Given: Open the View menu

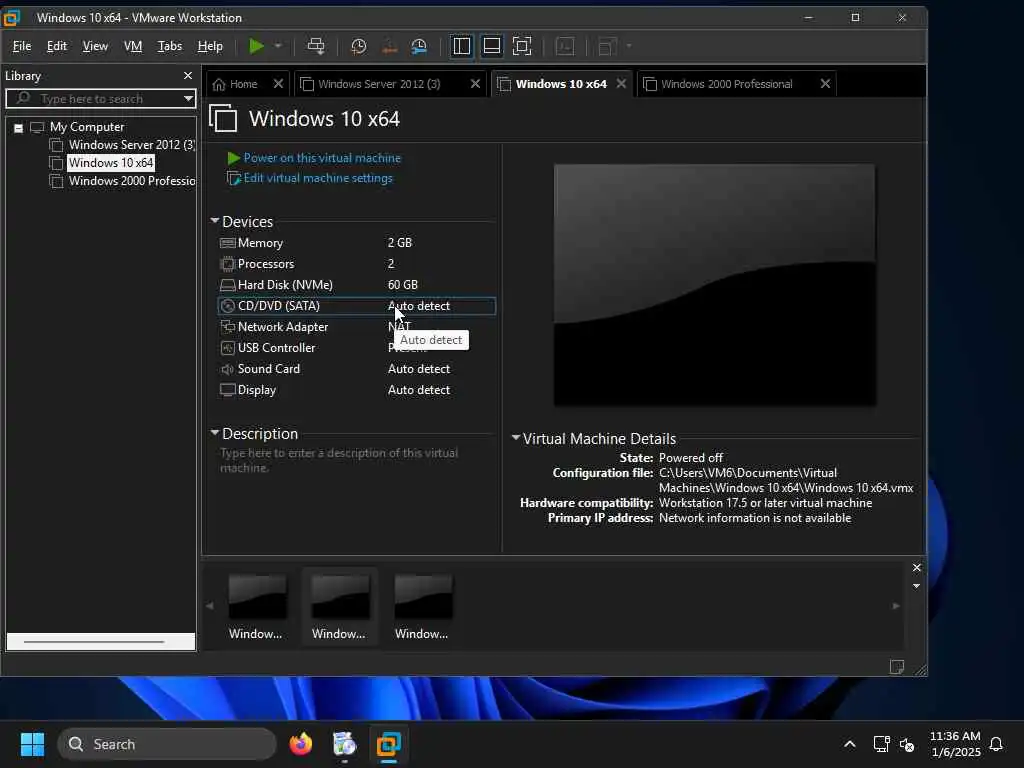Looking at the screenshot, I should point(95,46).
